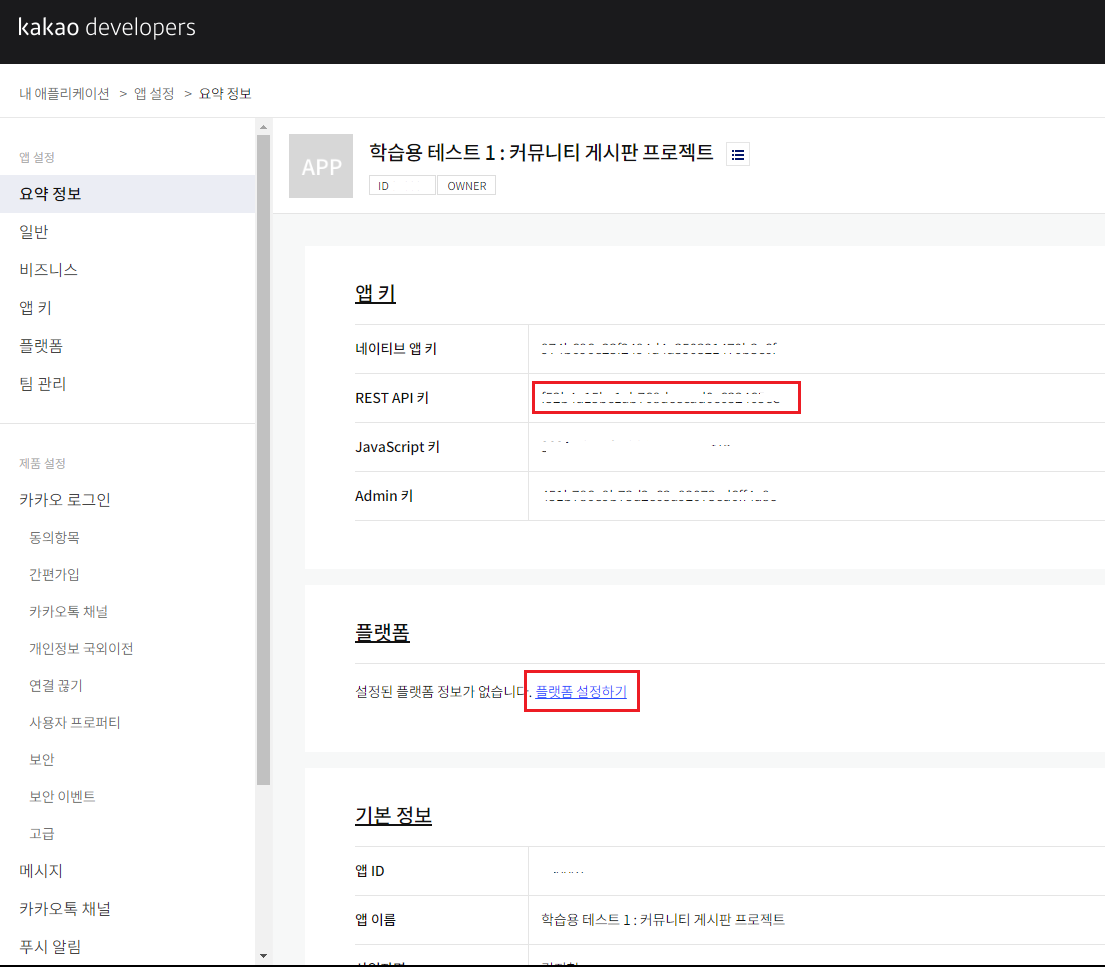Click the APP thumbnail image
This screenshot has width=1105, height=967.
tap(321, 166)
